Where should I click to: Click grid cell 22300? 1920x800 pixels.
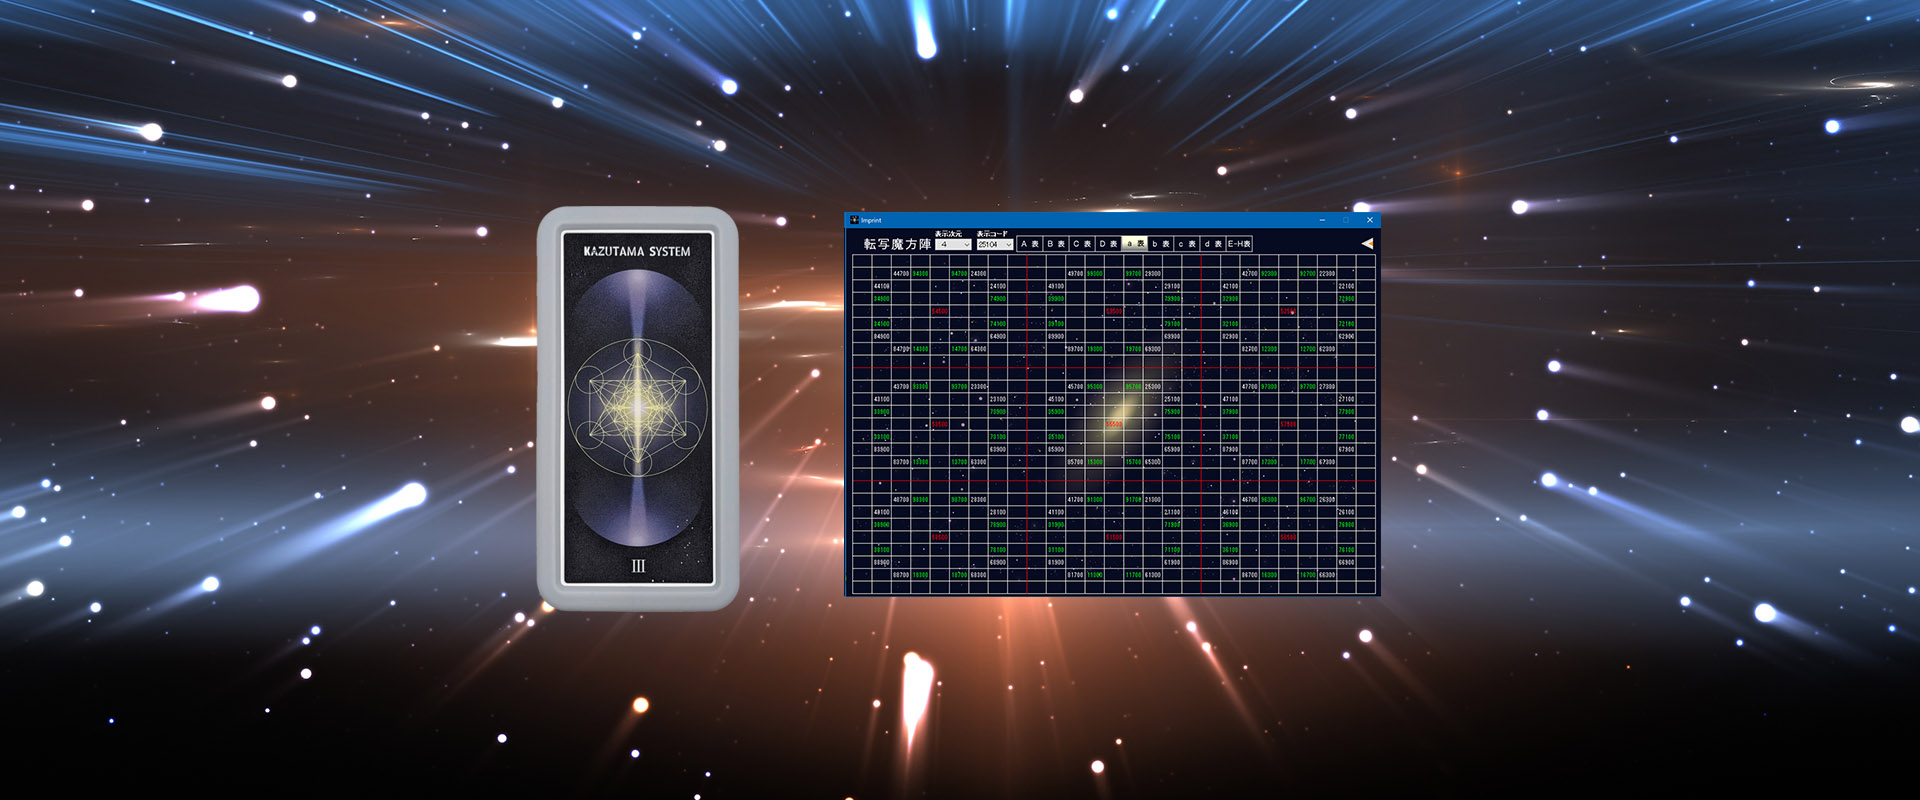1328,274
